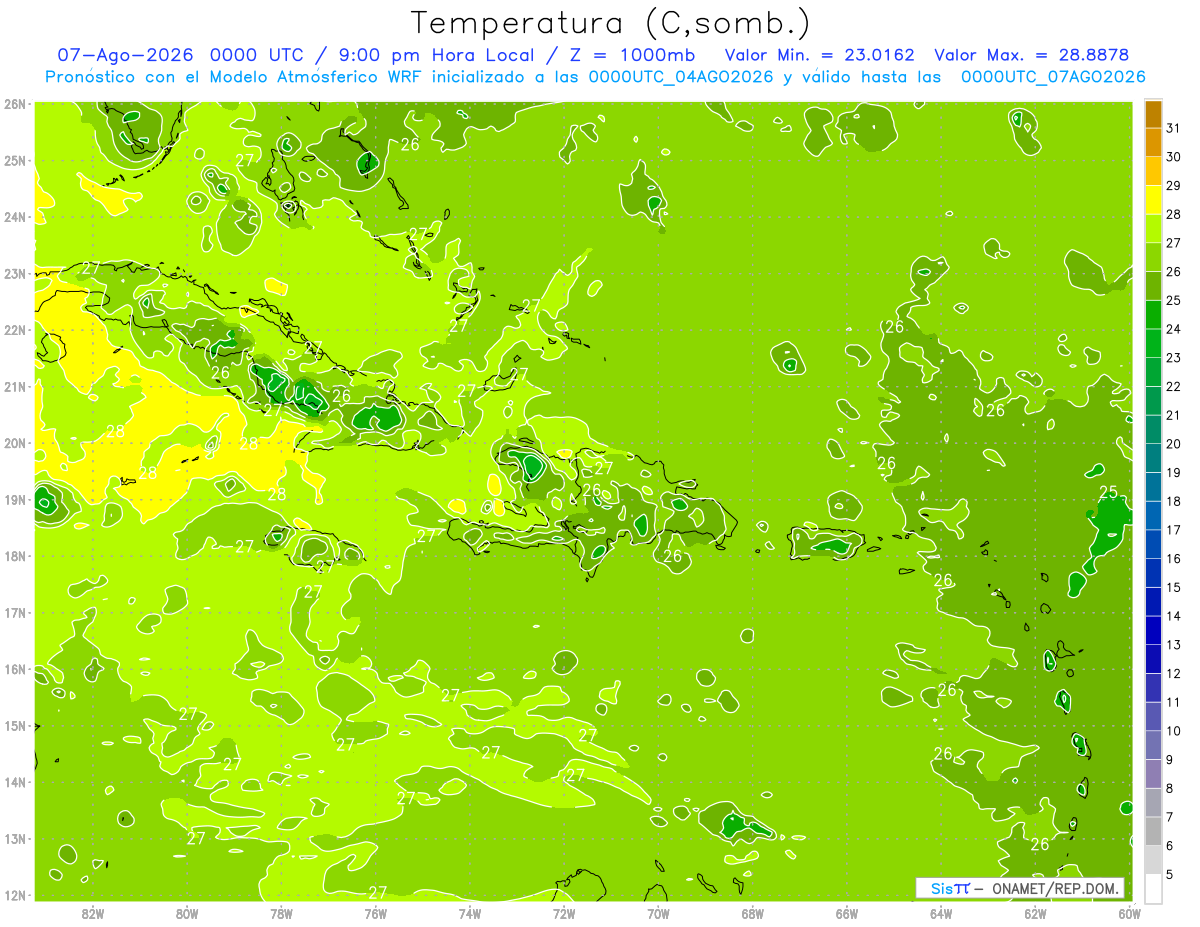Screen dimensions: 1200x927
Task: Click the '12N' latitude axis label
Action: click(15, 895)
